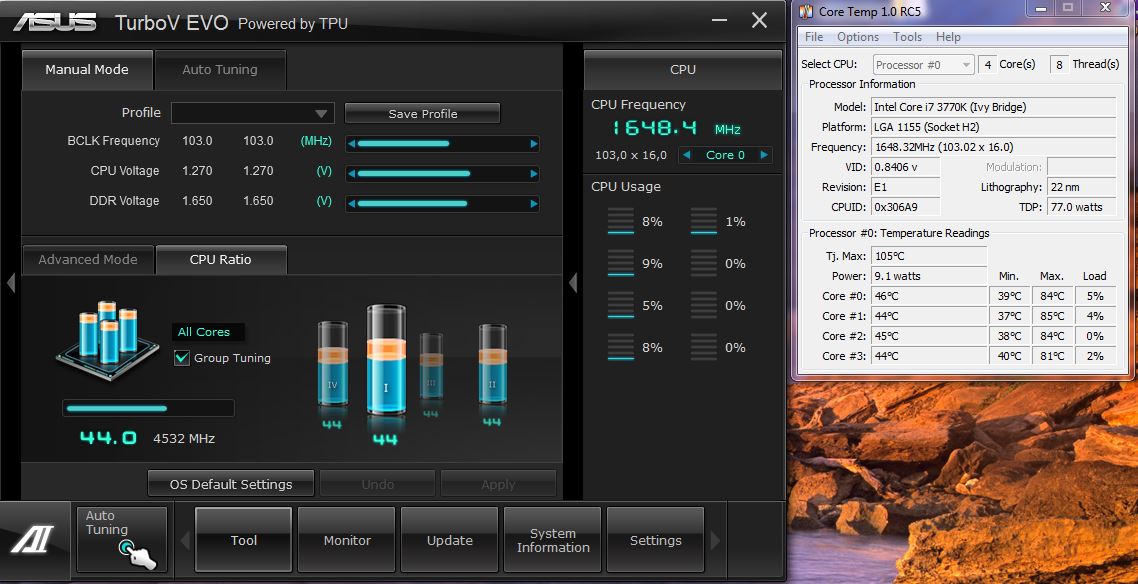Screen dimensions: 1138x584
Task: Click Core #3 Max 81°C cell
Action: point(1051,356)
